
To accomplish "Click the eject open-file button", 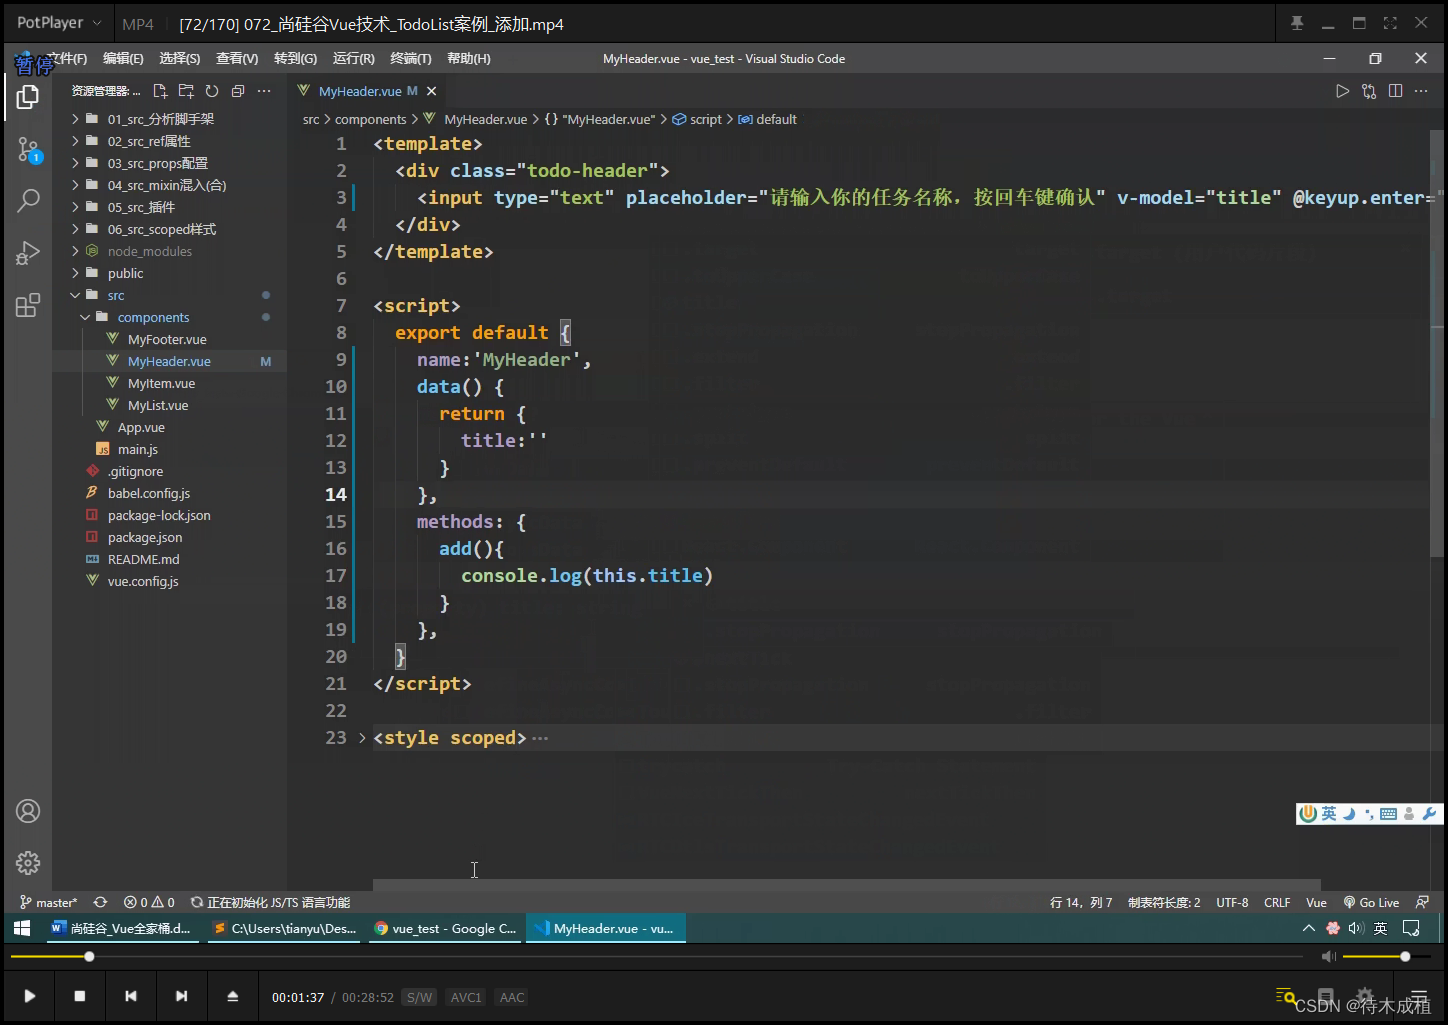I will (x=232, y=996).
